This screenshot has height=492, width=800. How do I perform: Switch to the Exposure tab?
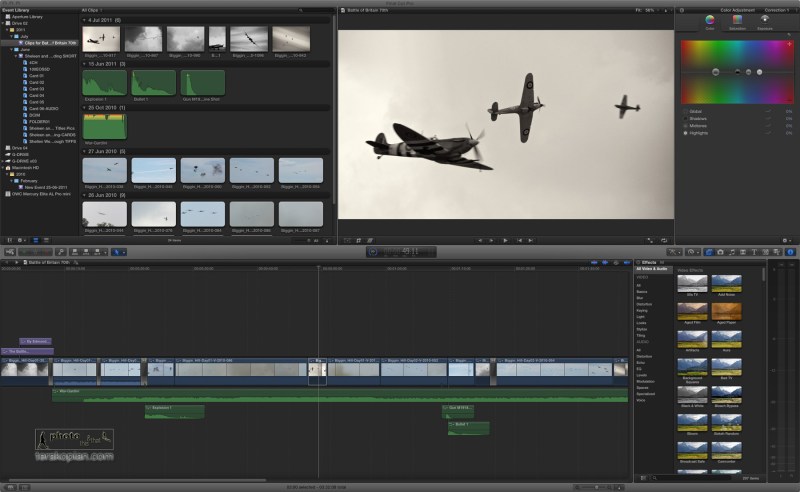tap(765, 21)
